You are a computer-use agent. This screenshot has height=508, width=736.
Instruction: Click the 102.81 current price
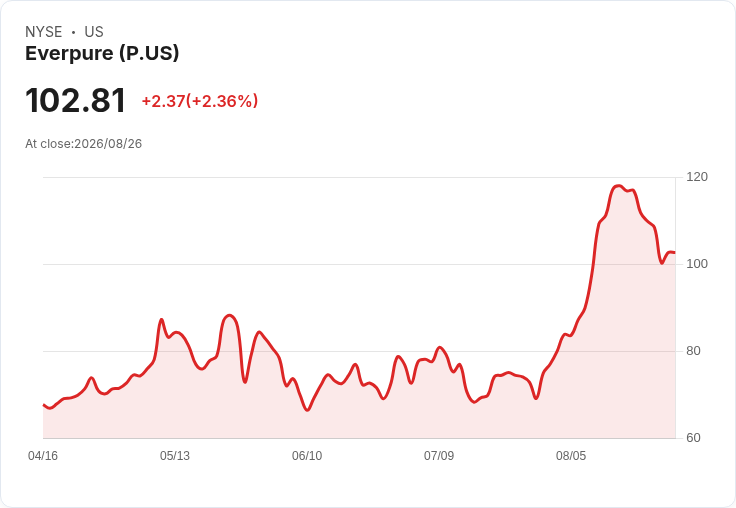(x=76, y=100)
